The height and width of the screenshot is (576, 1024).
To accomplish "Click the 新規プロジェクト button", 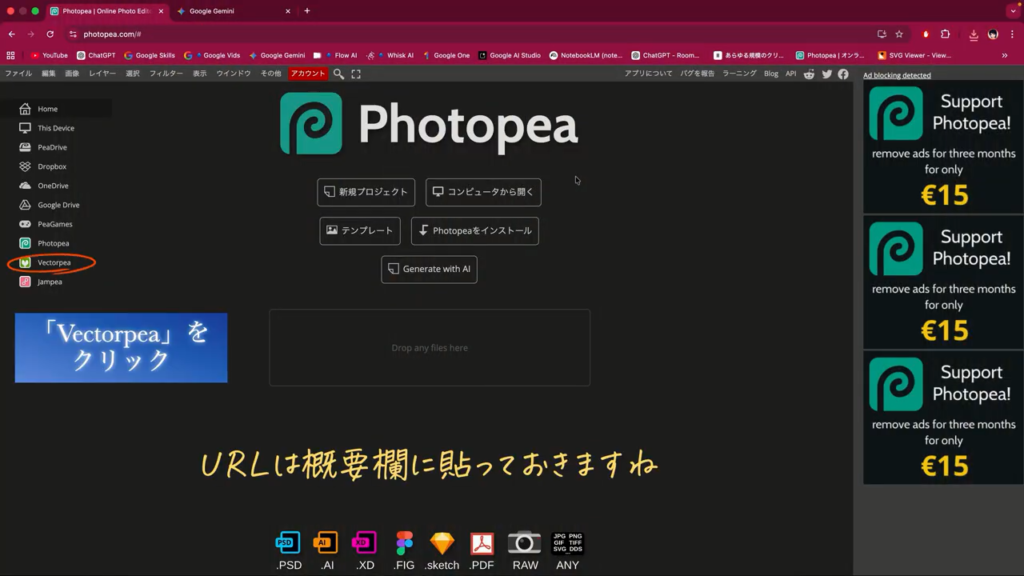I will (365, 192).
